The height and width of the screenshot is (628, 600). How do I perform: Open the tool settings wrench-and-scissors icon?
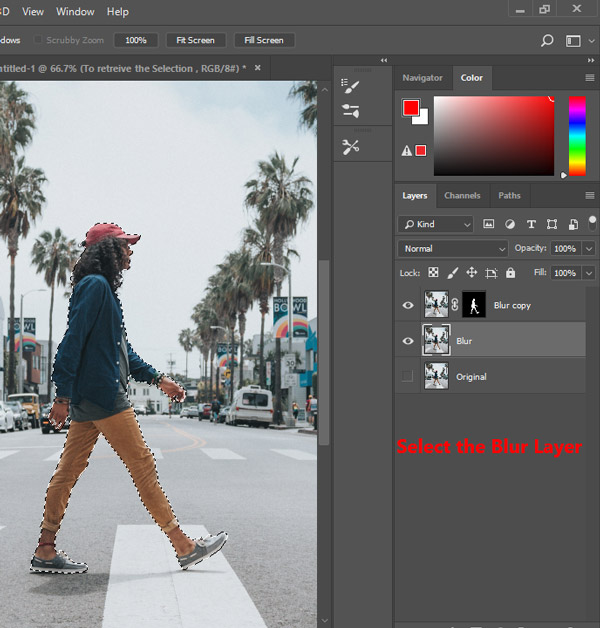(350, 147)
